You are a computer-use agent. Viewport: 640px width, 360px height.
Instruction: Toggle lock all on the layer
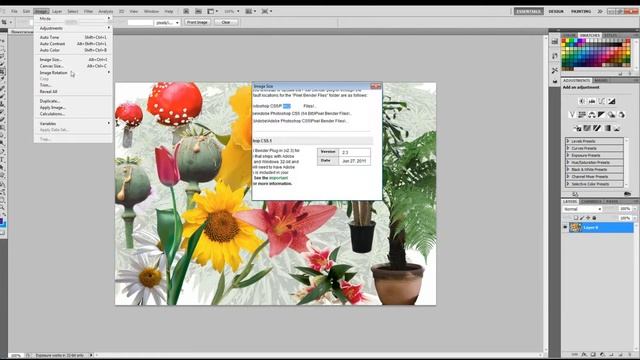(594, 218)
